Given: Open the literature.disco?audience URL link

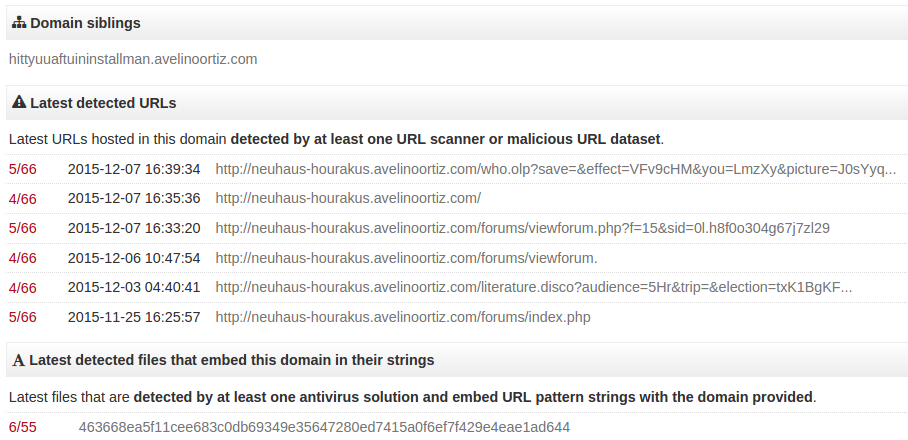Looking at the screenshot, I should click(533, 287).
